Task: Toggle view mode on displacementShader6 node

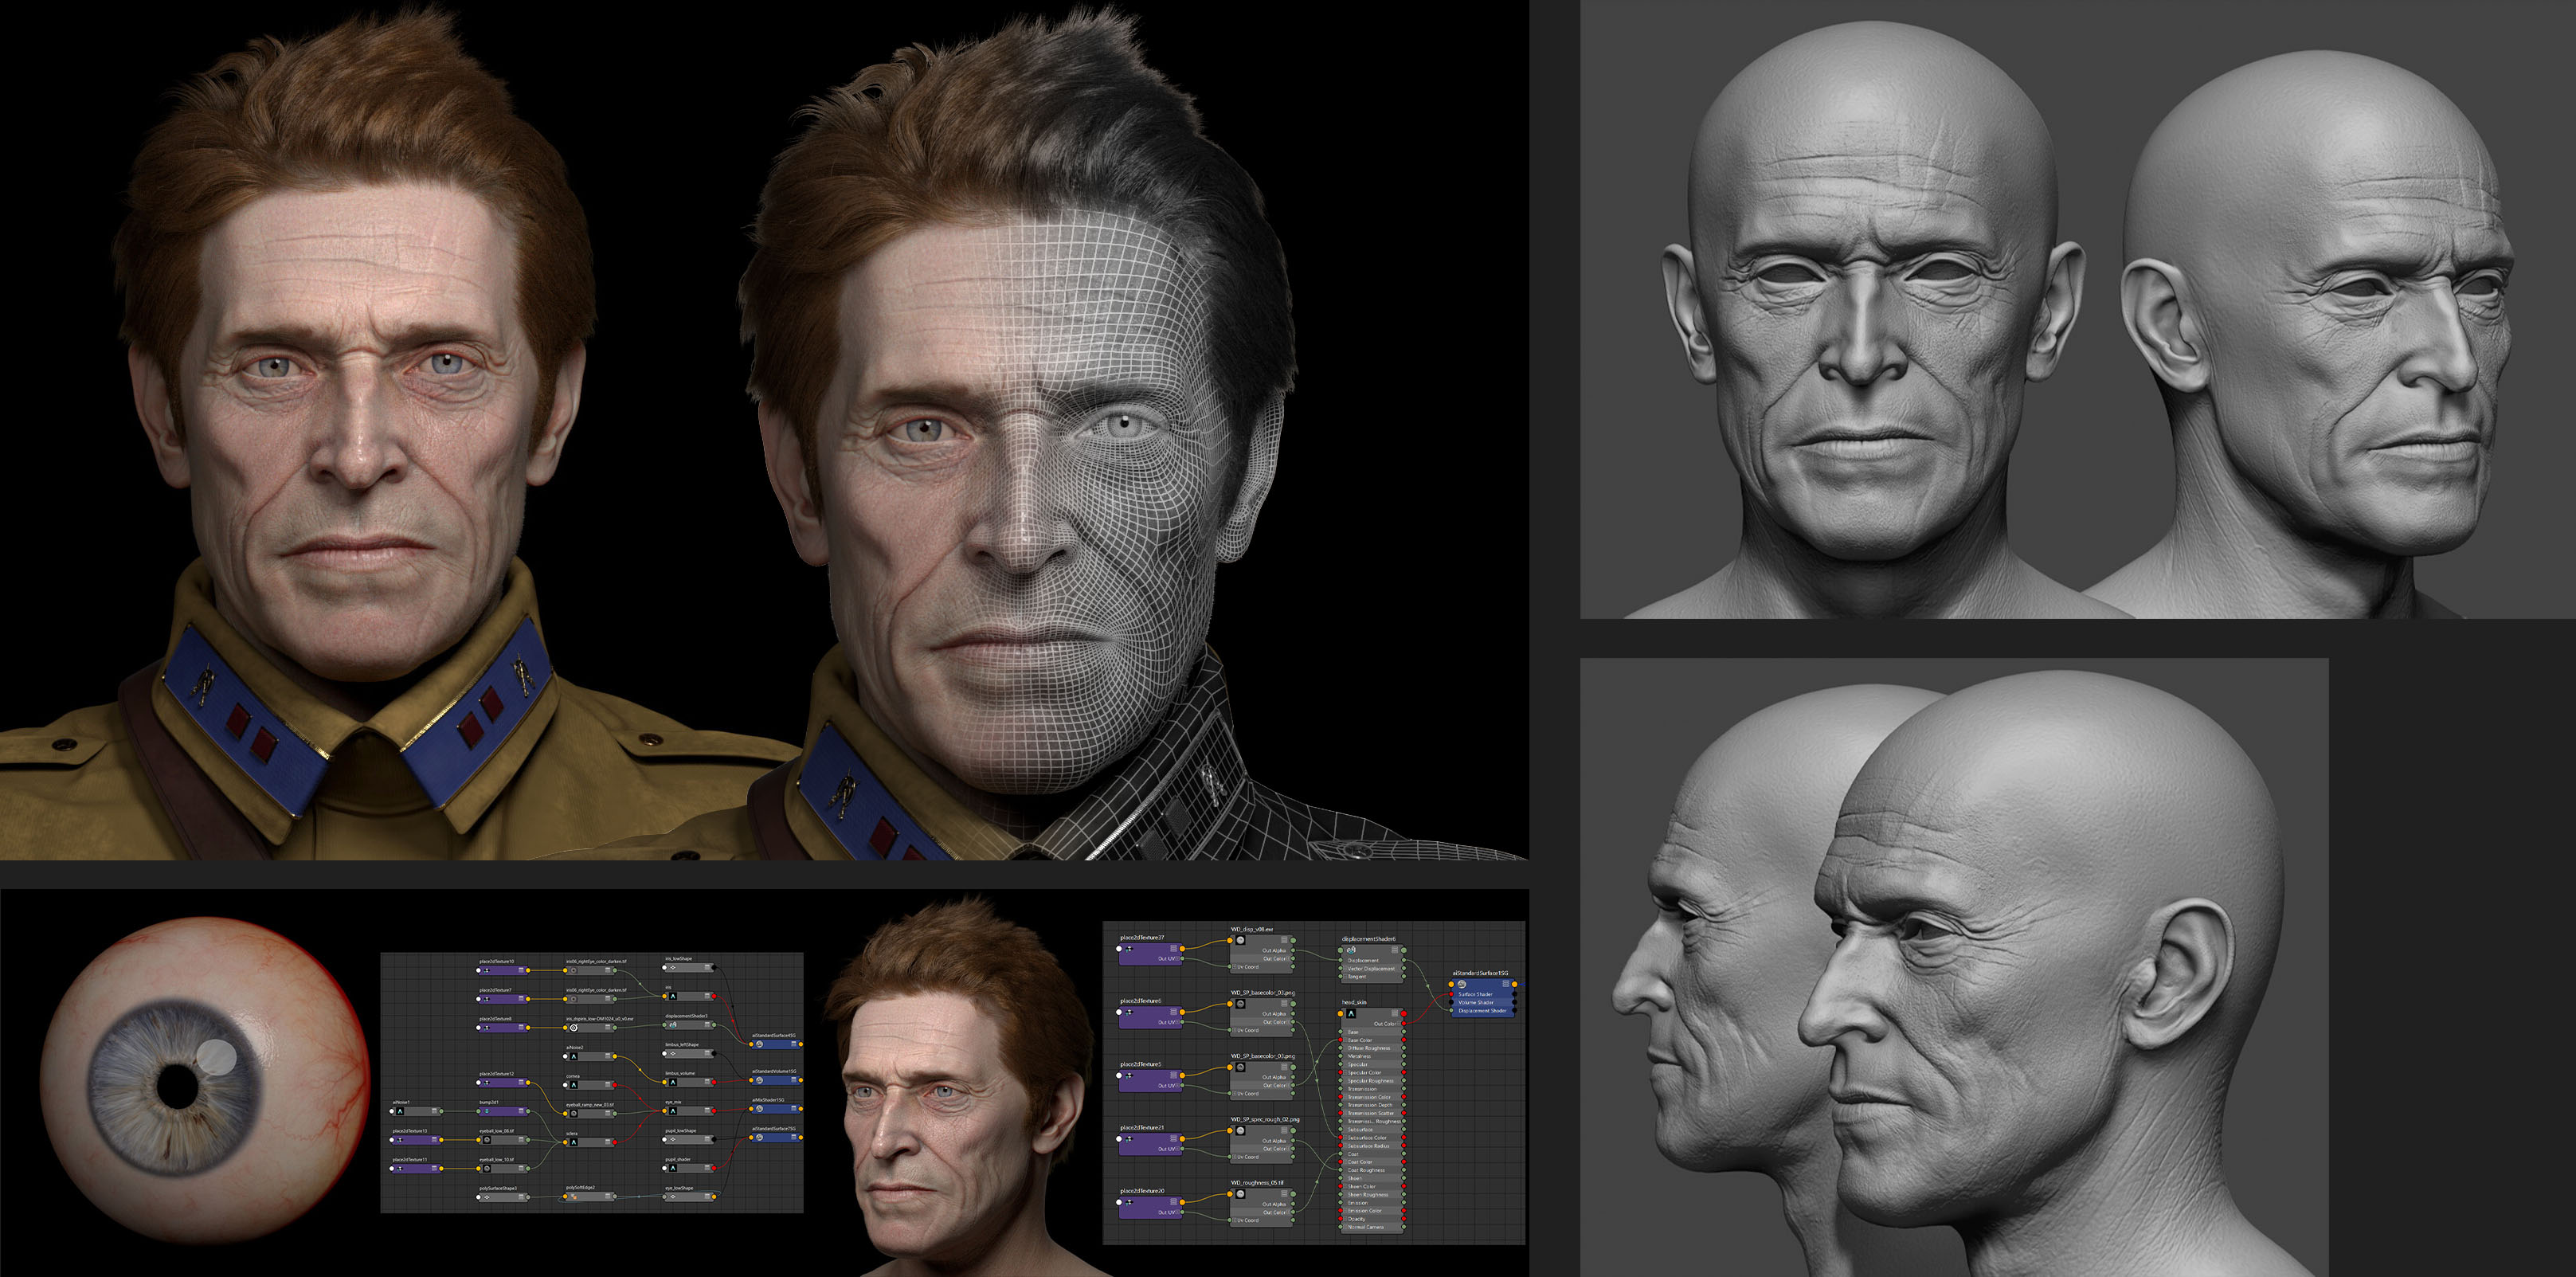Action: coord(1395,951)
